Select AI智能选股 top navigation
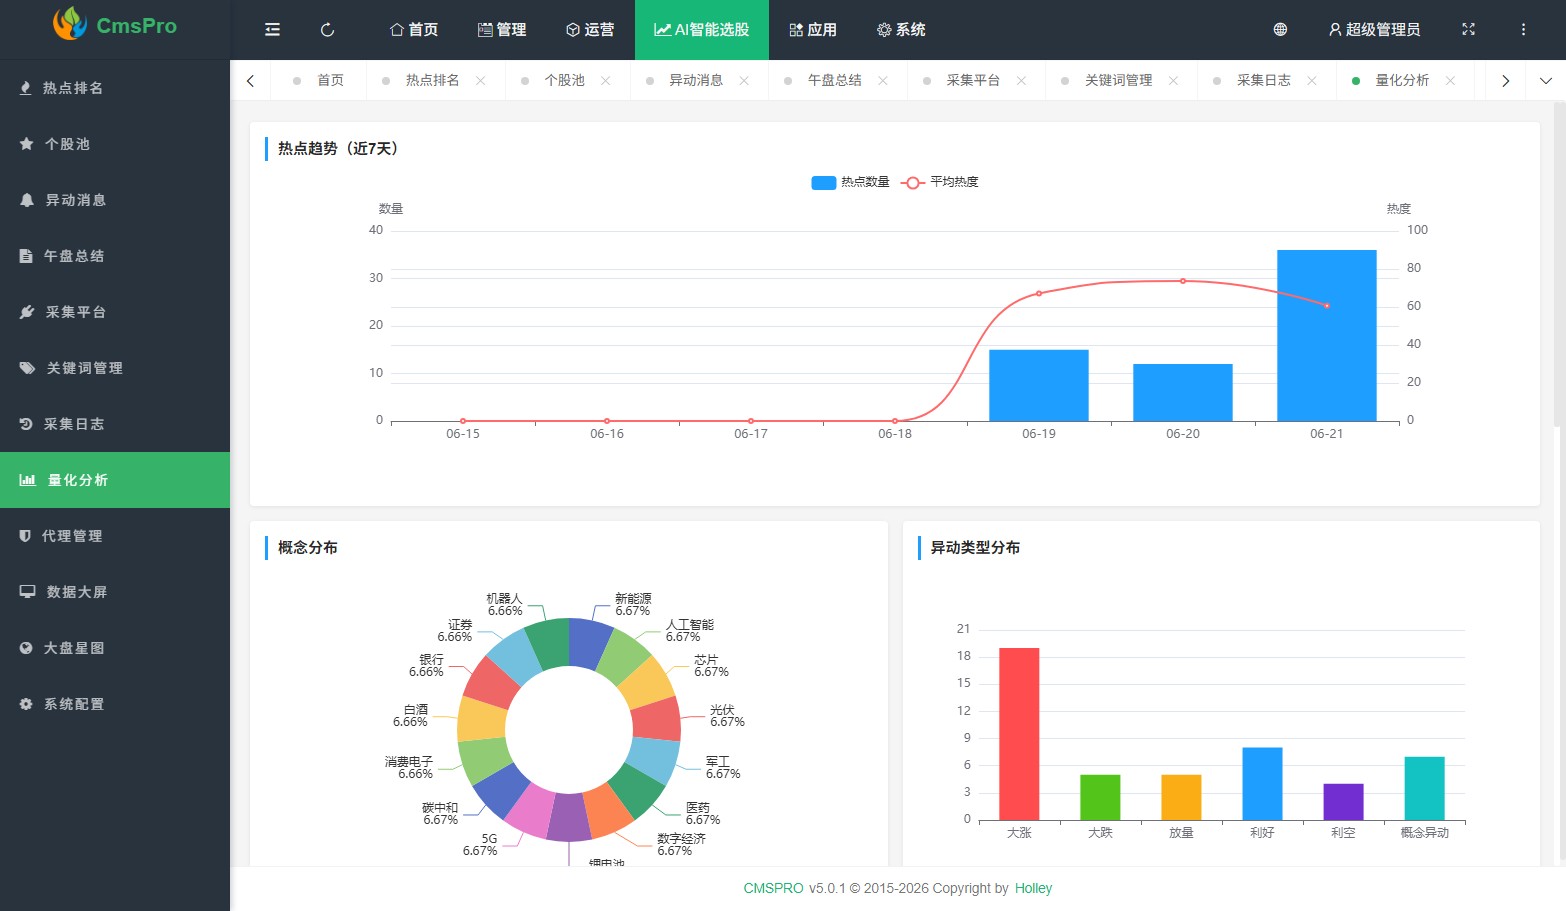This screenshot has height=911, width=1566. [702, 30]
